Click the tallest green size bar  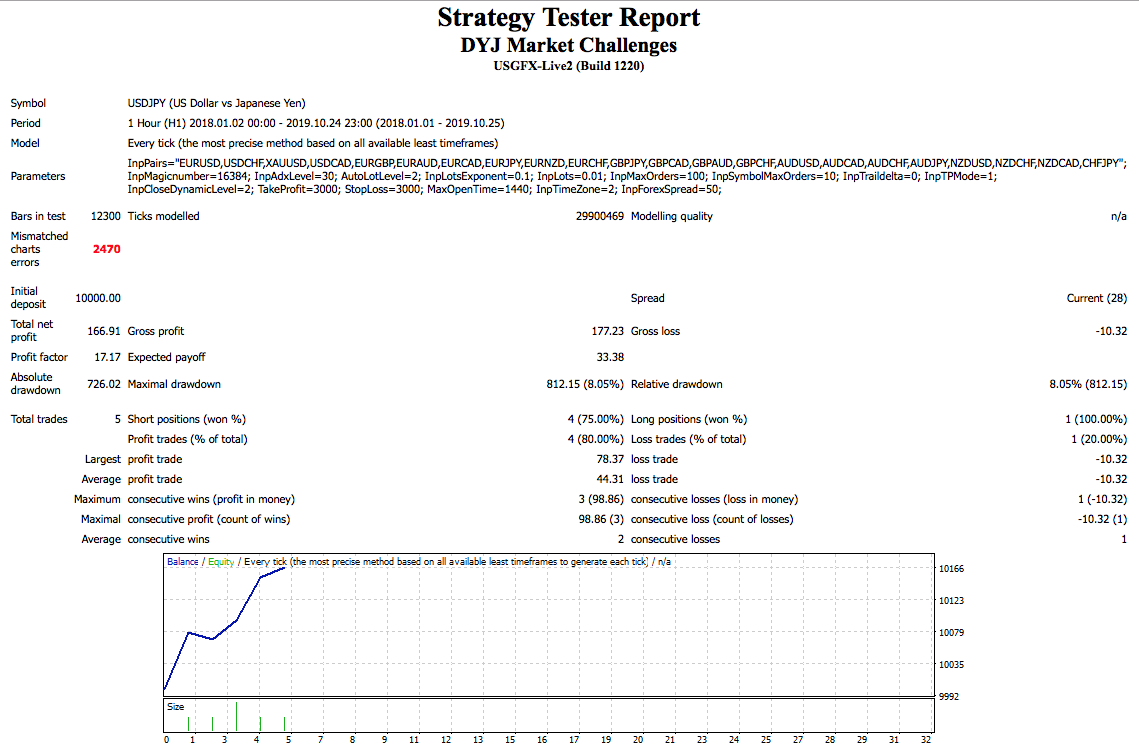click(236, 716)
